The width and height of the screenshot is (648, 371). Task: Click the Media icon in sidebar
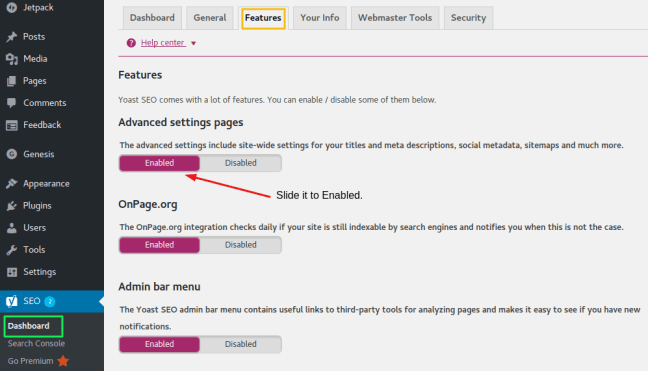[x=12, y=59]
